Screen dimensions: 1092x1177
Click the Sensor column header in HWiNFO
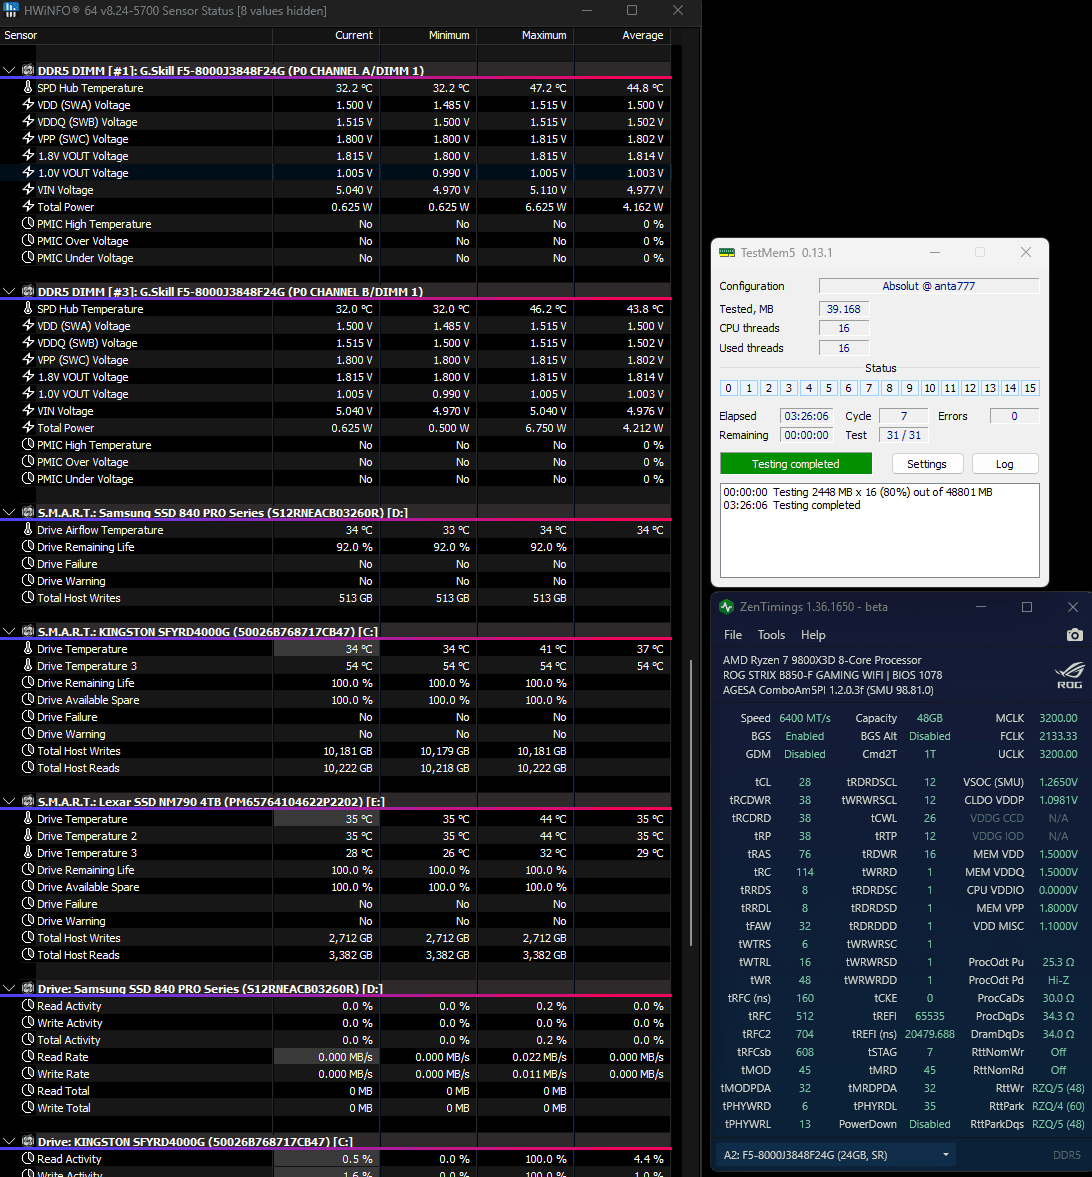click(136, 35)
